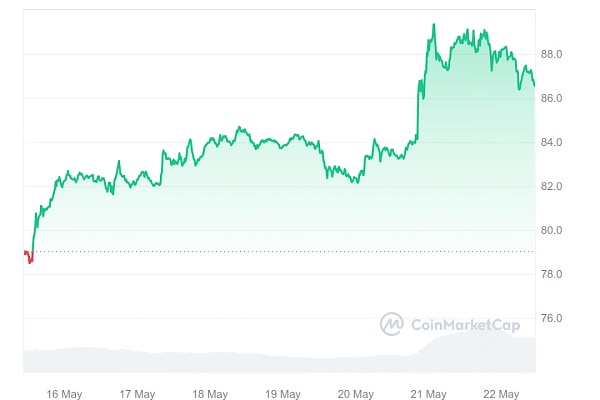This screenshot has height=400, width=600.
Task: Click the 88.0 price axis label
Action: coord(552,54)
